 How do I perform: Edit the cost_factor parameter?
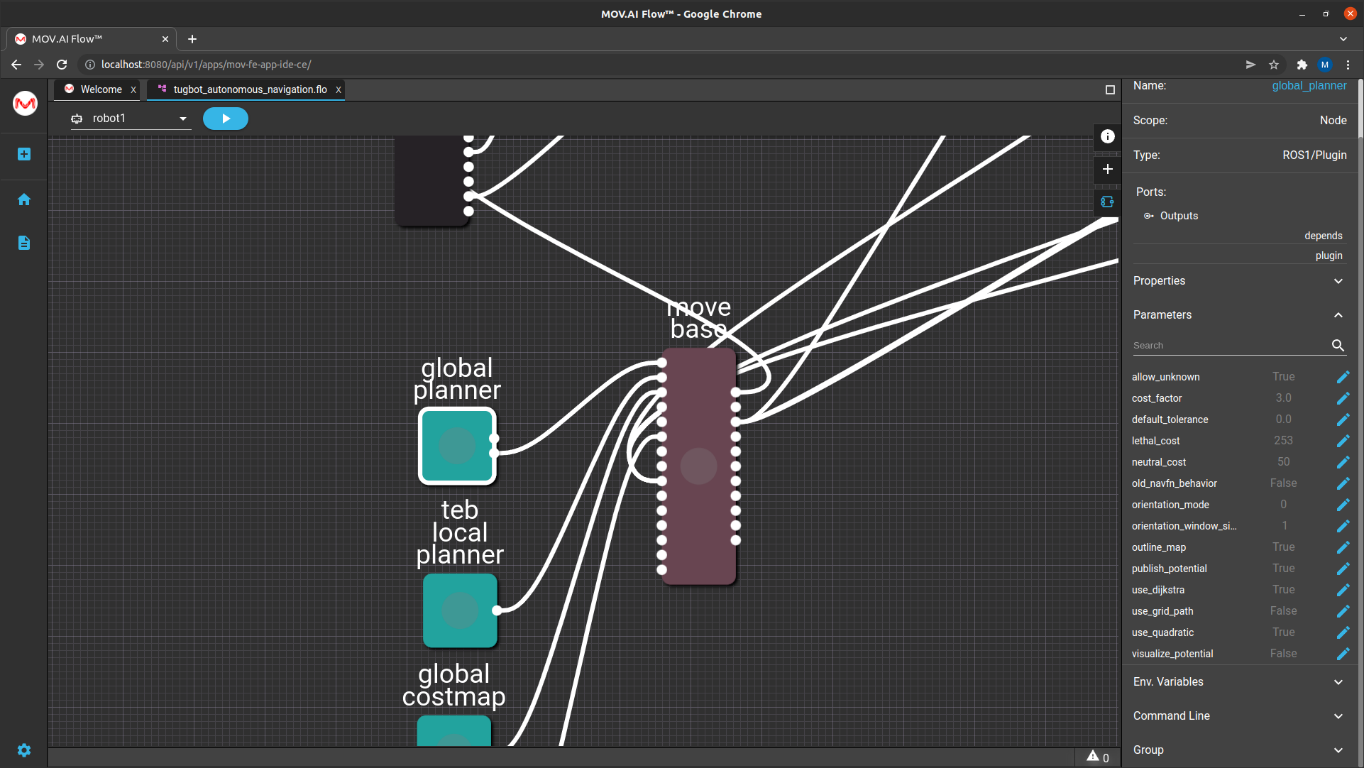[x=1343, y=398]
